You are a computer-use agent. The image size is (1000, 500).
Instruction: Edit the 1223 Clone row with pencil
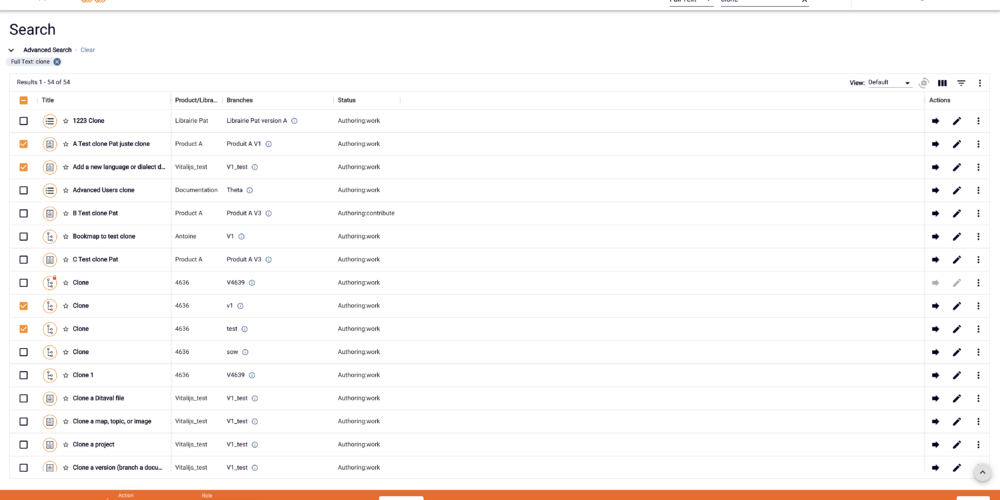pos(957,121)
